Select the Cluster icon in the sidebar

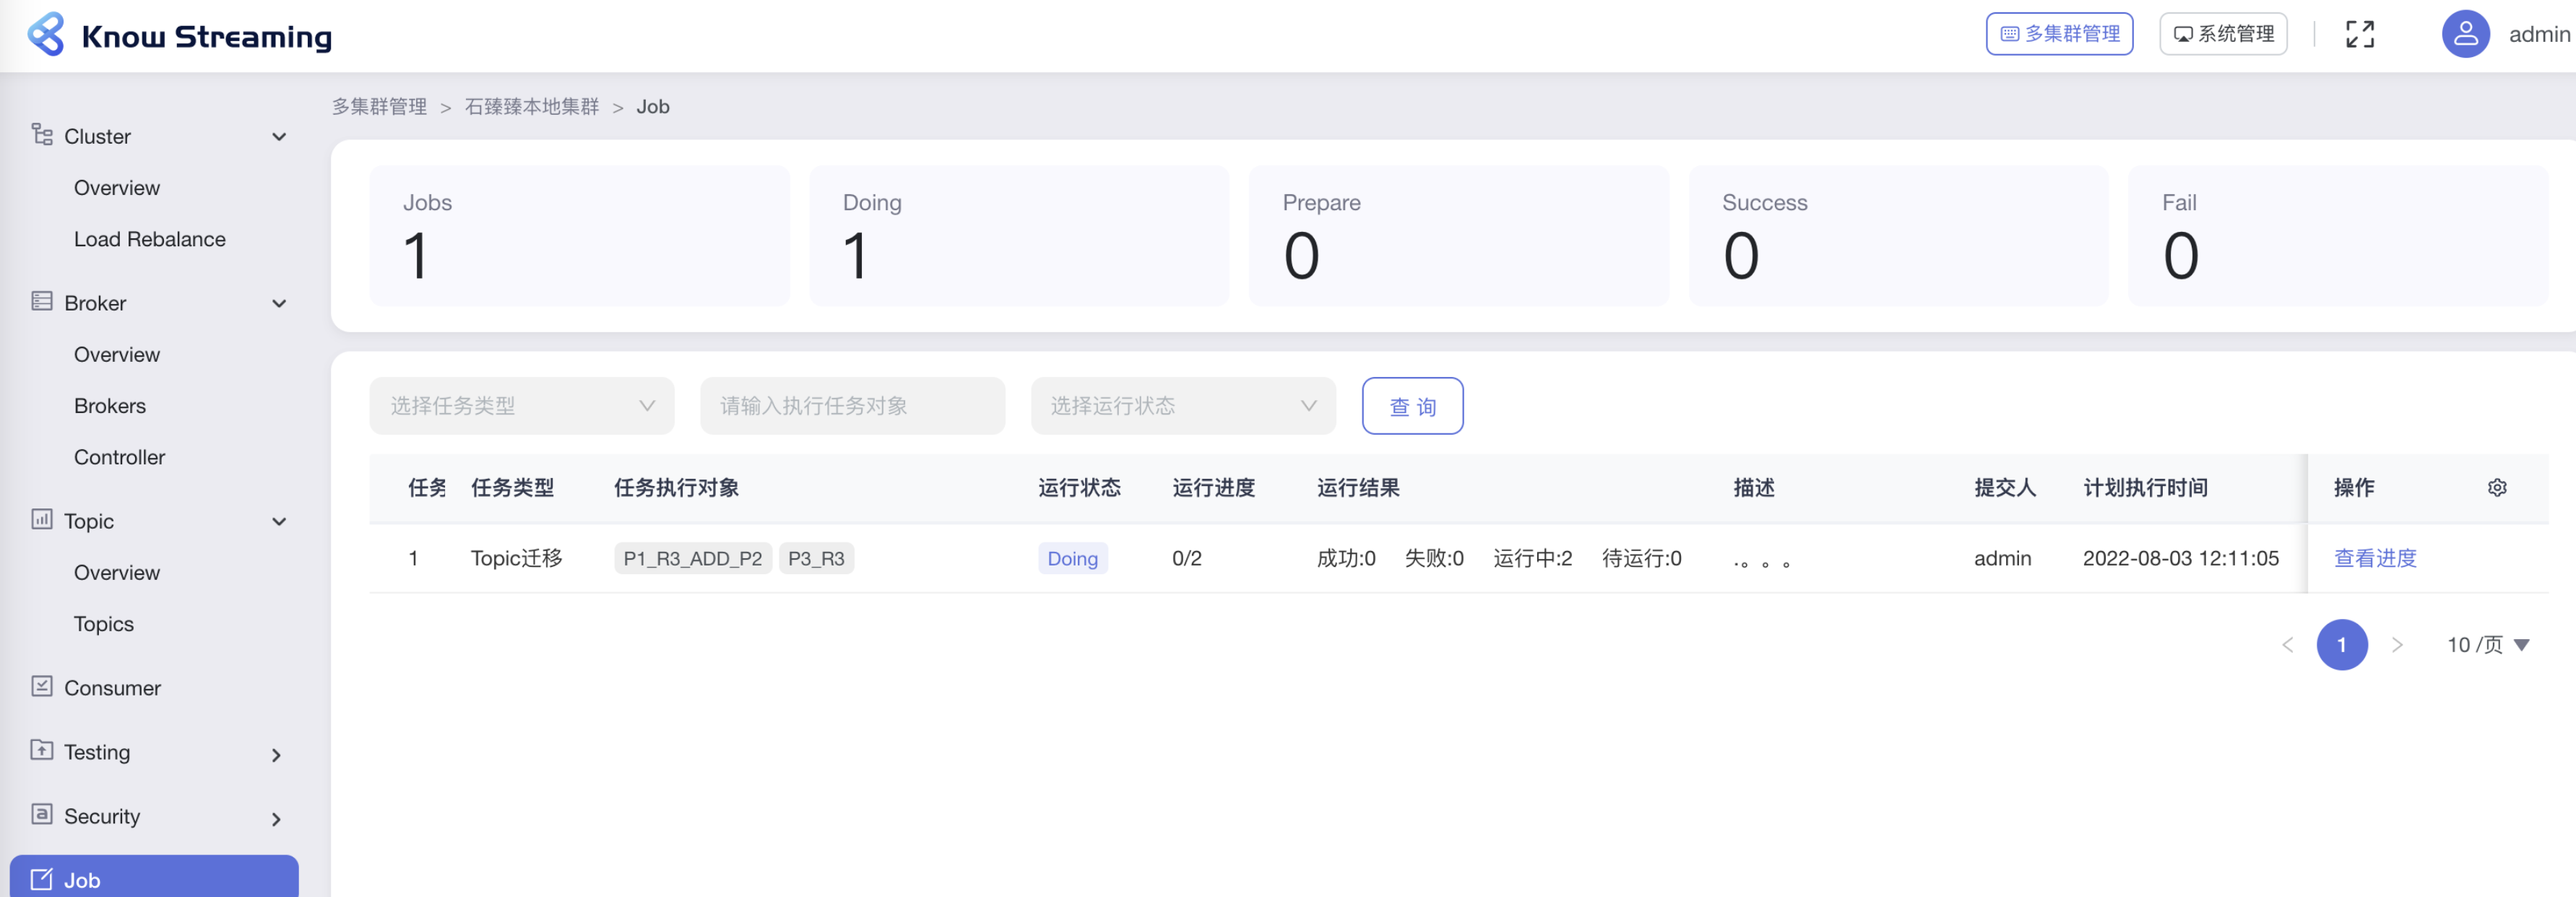[41, 136]
